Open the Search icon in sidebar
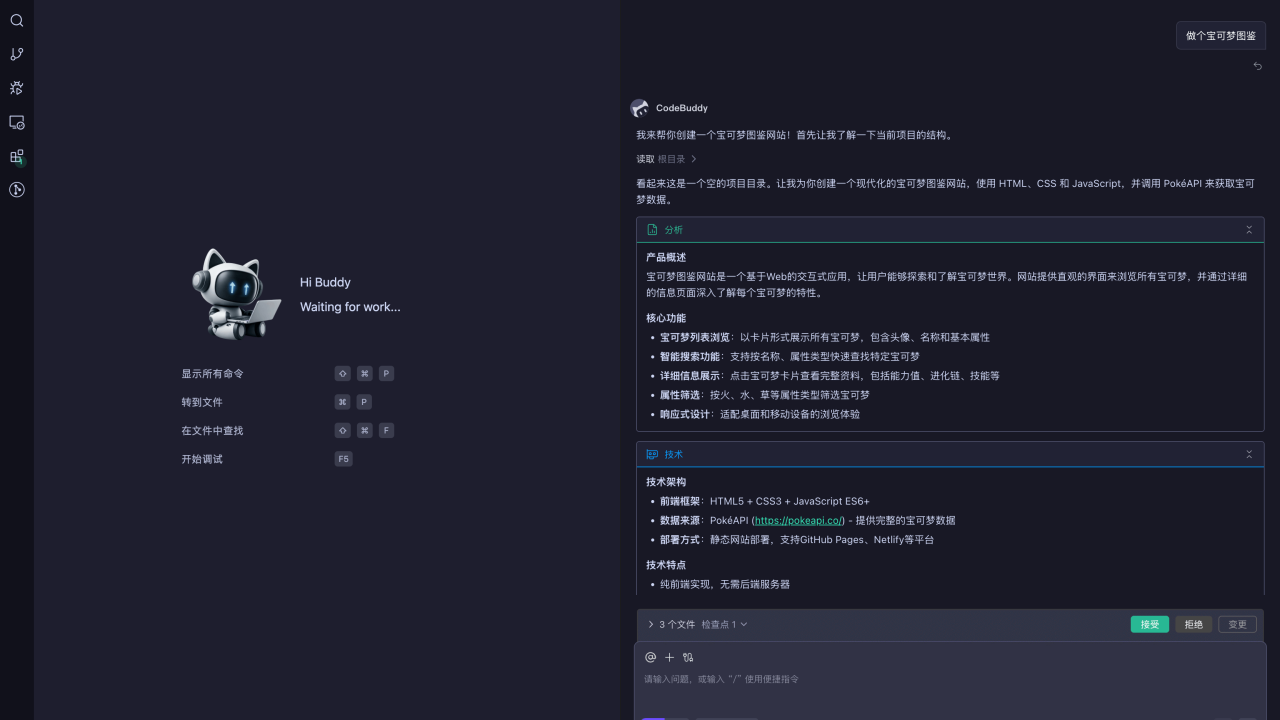This screenshot has height=720, width=1280. point(17,20)
